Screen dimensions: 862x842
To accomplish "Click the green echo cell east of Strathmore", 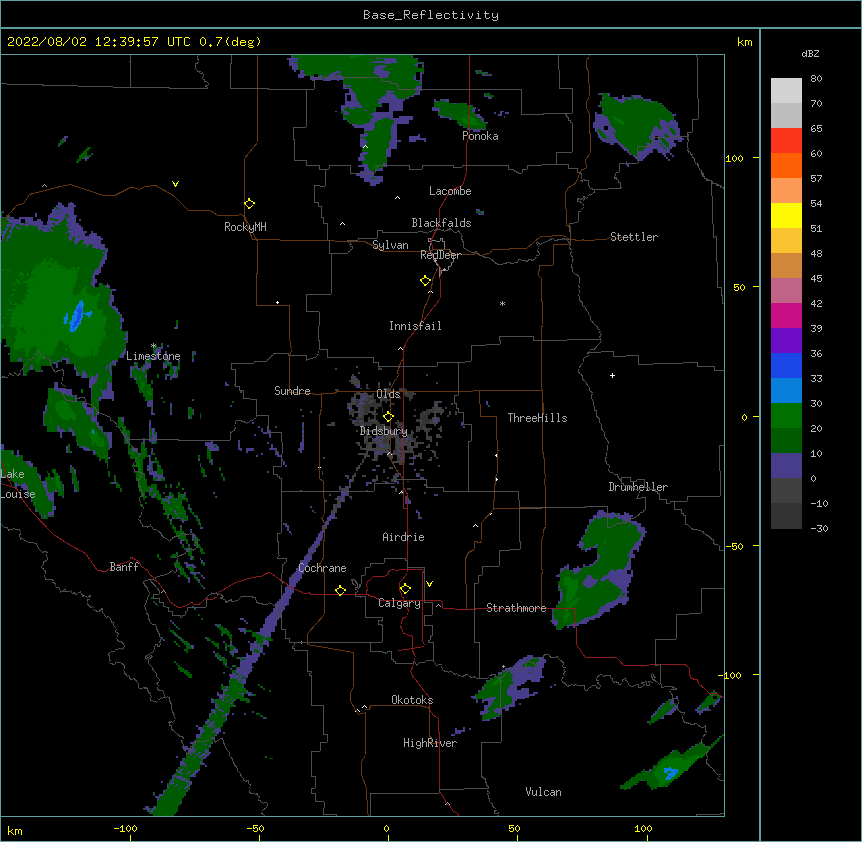I will point(599,572).
